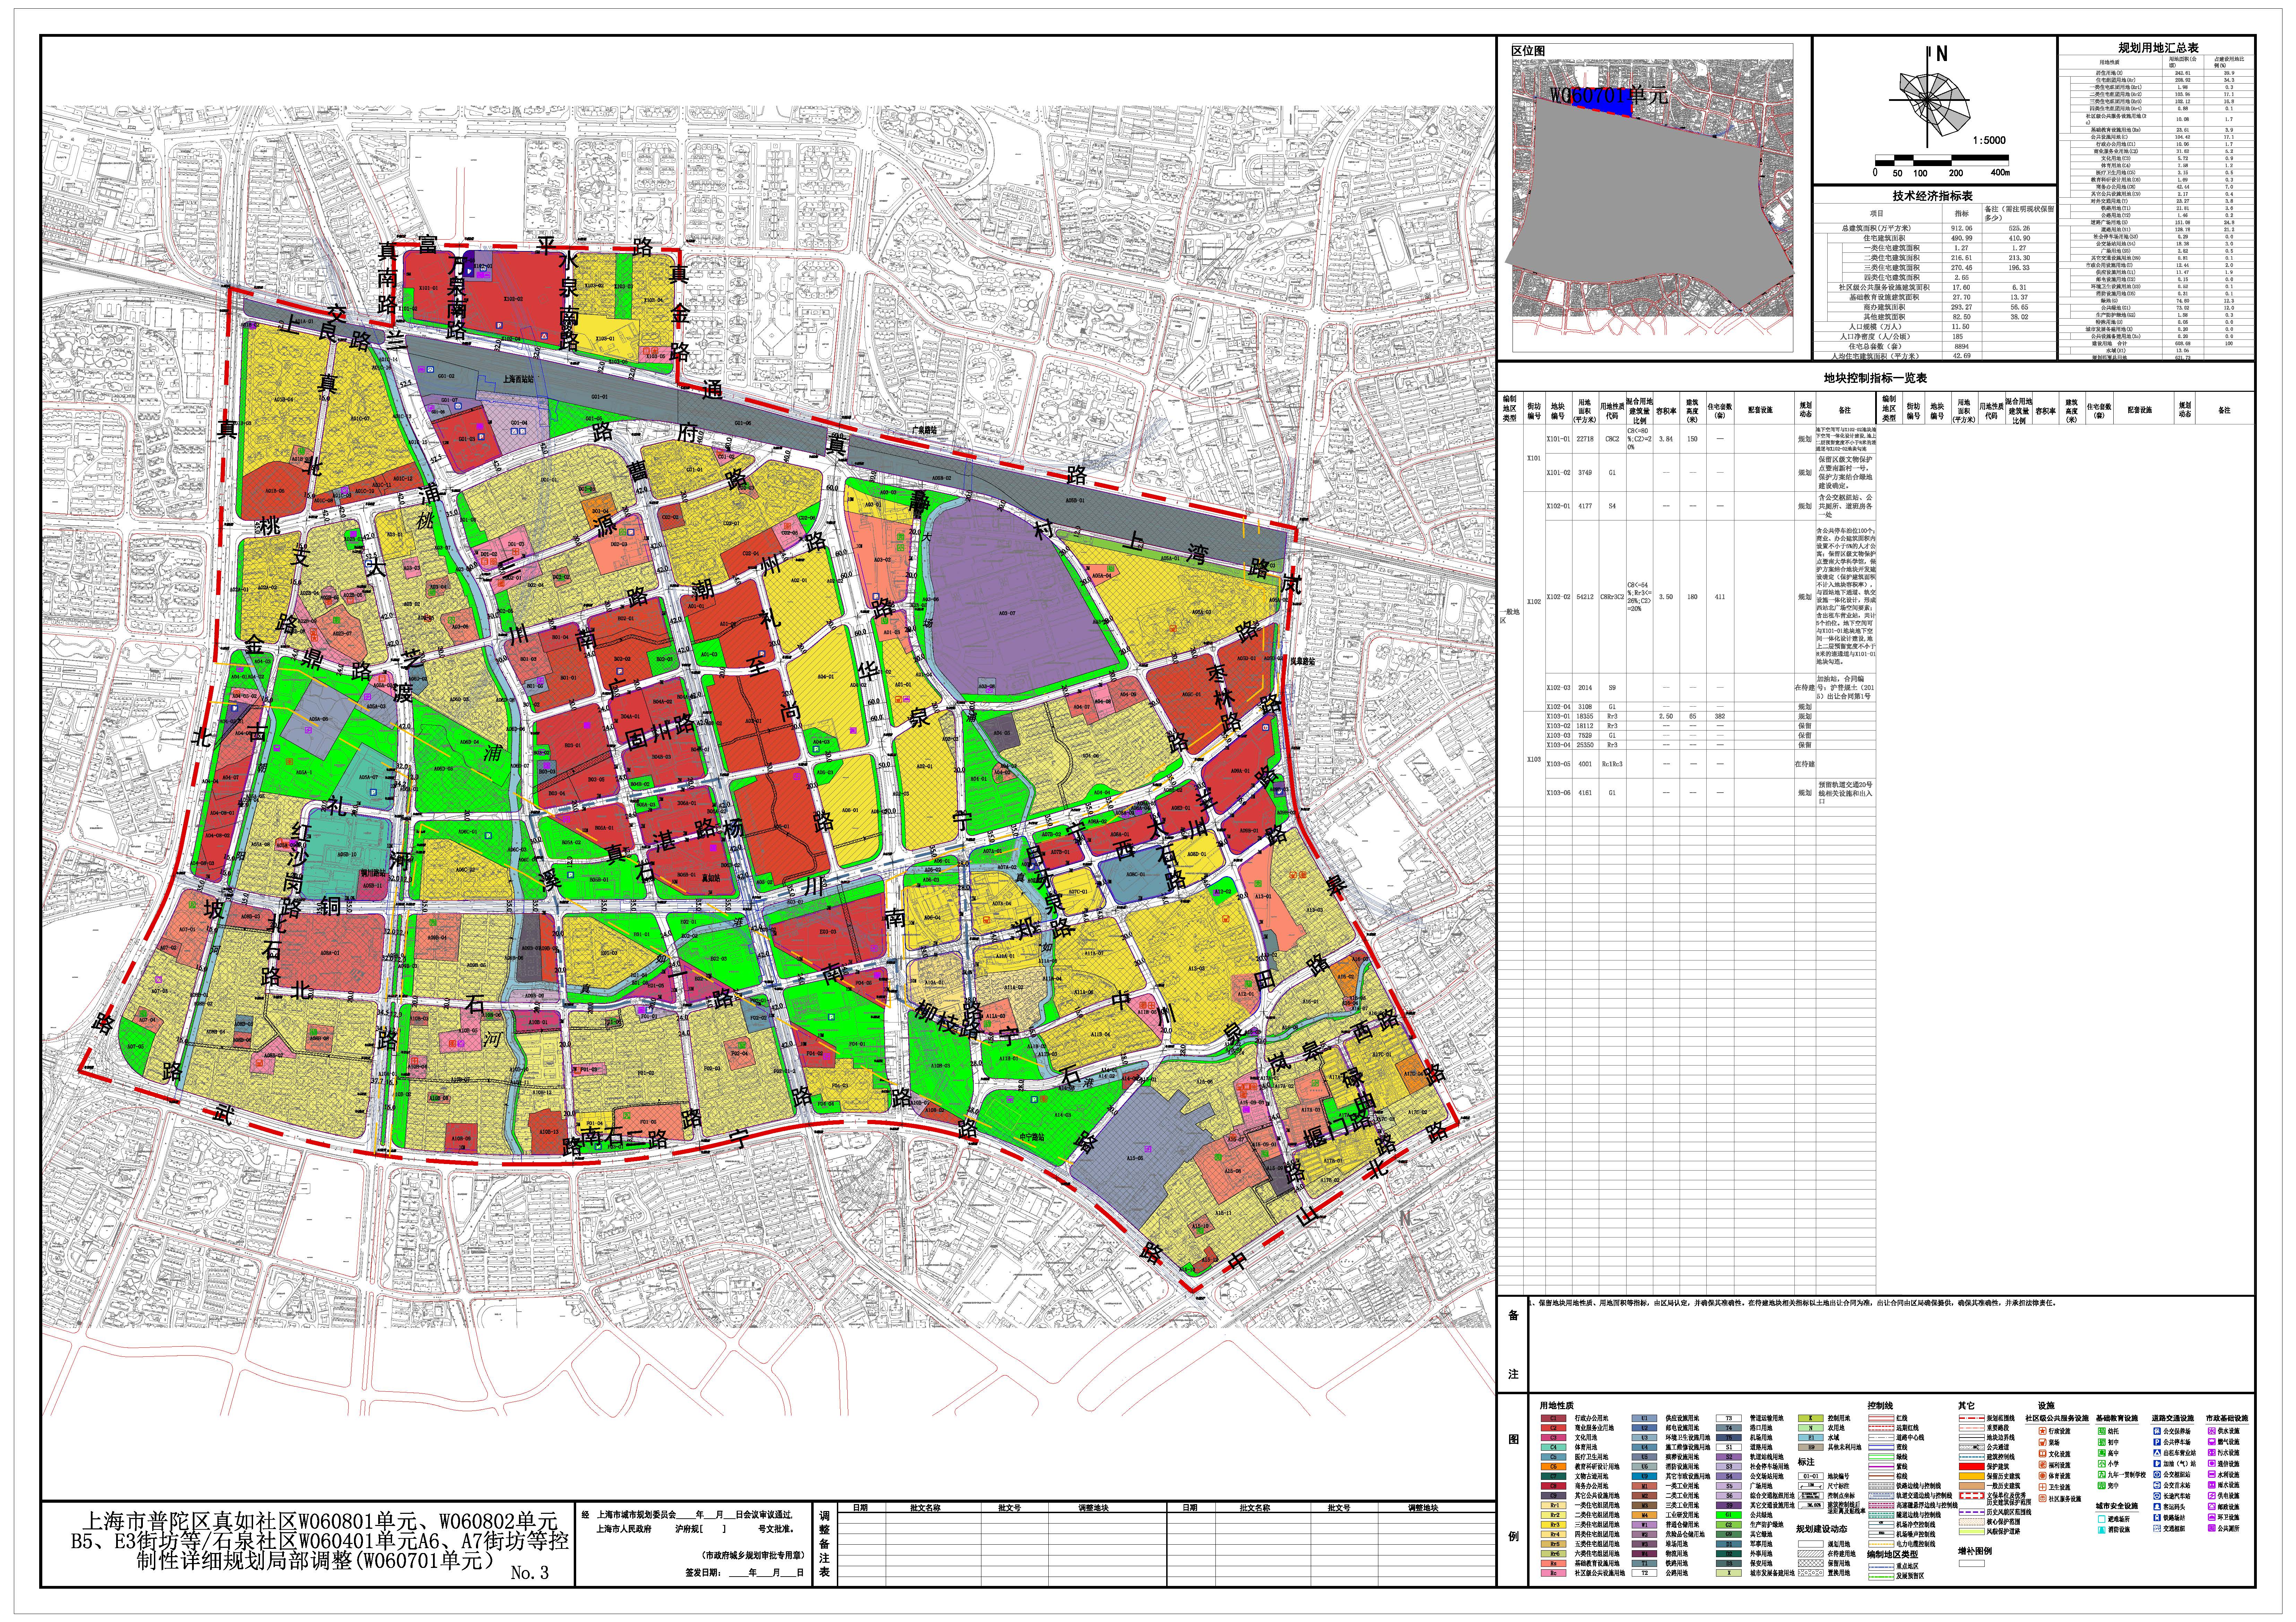Click the 出租车营业站 icon in the legend
The height and width of the screenshot is (1622, 2296).
tap(2157, 1453)
